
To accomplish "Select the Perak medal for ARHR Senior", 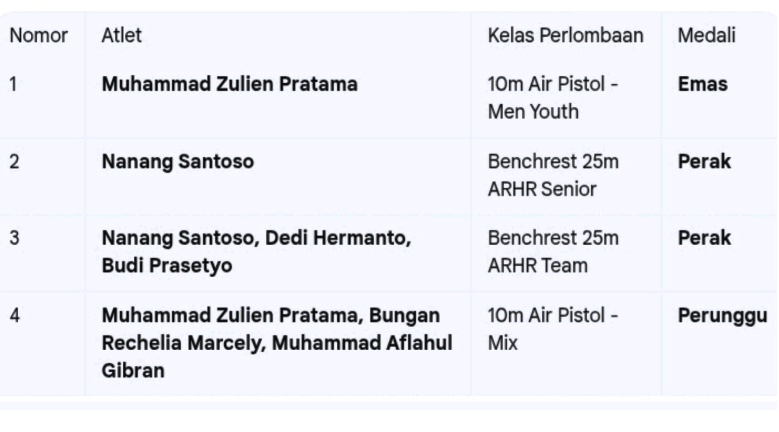I will click(x=705, y=162).
